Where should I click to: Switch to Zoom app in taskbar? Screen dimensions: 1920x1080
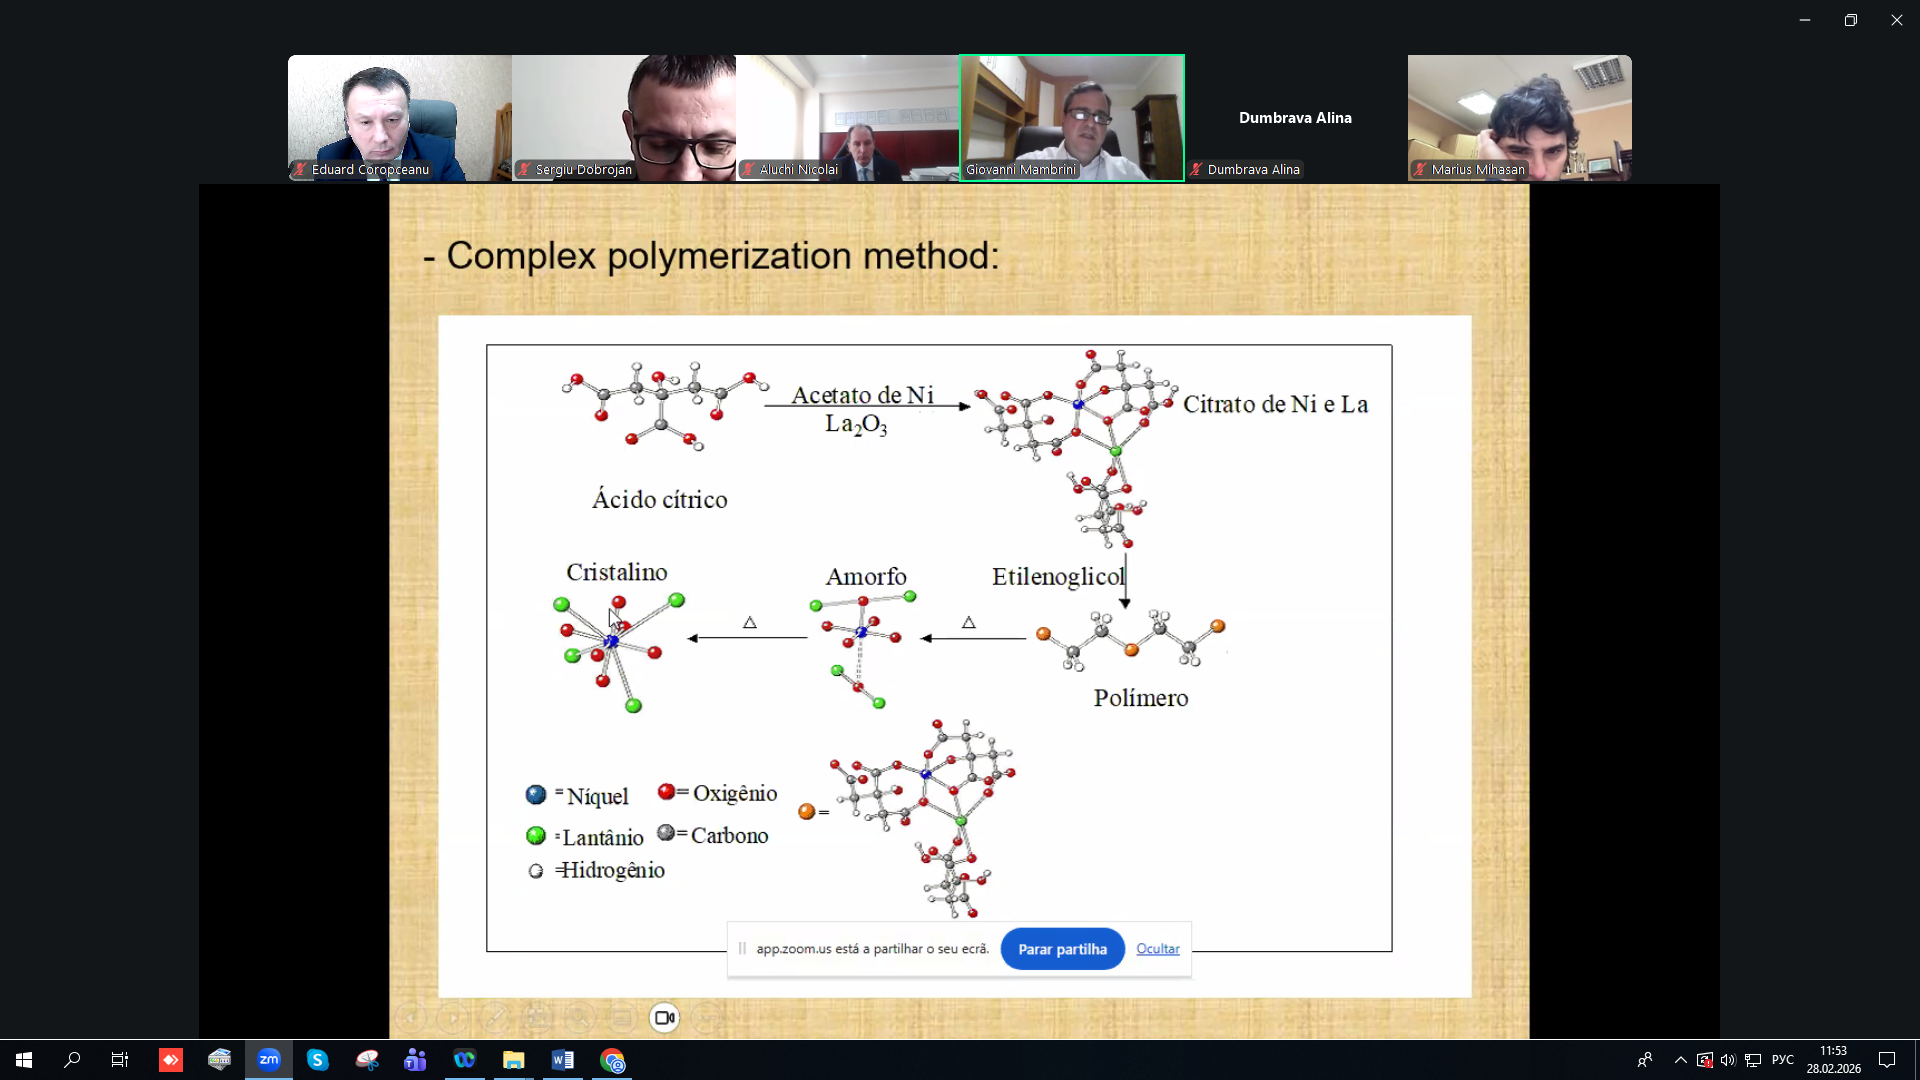(269, 1060)
